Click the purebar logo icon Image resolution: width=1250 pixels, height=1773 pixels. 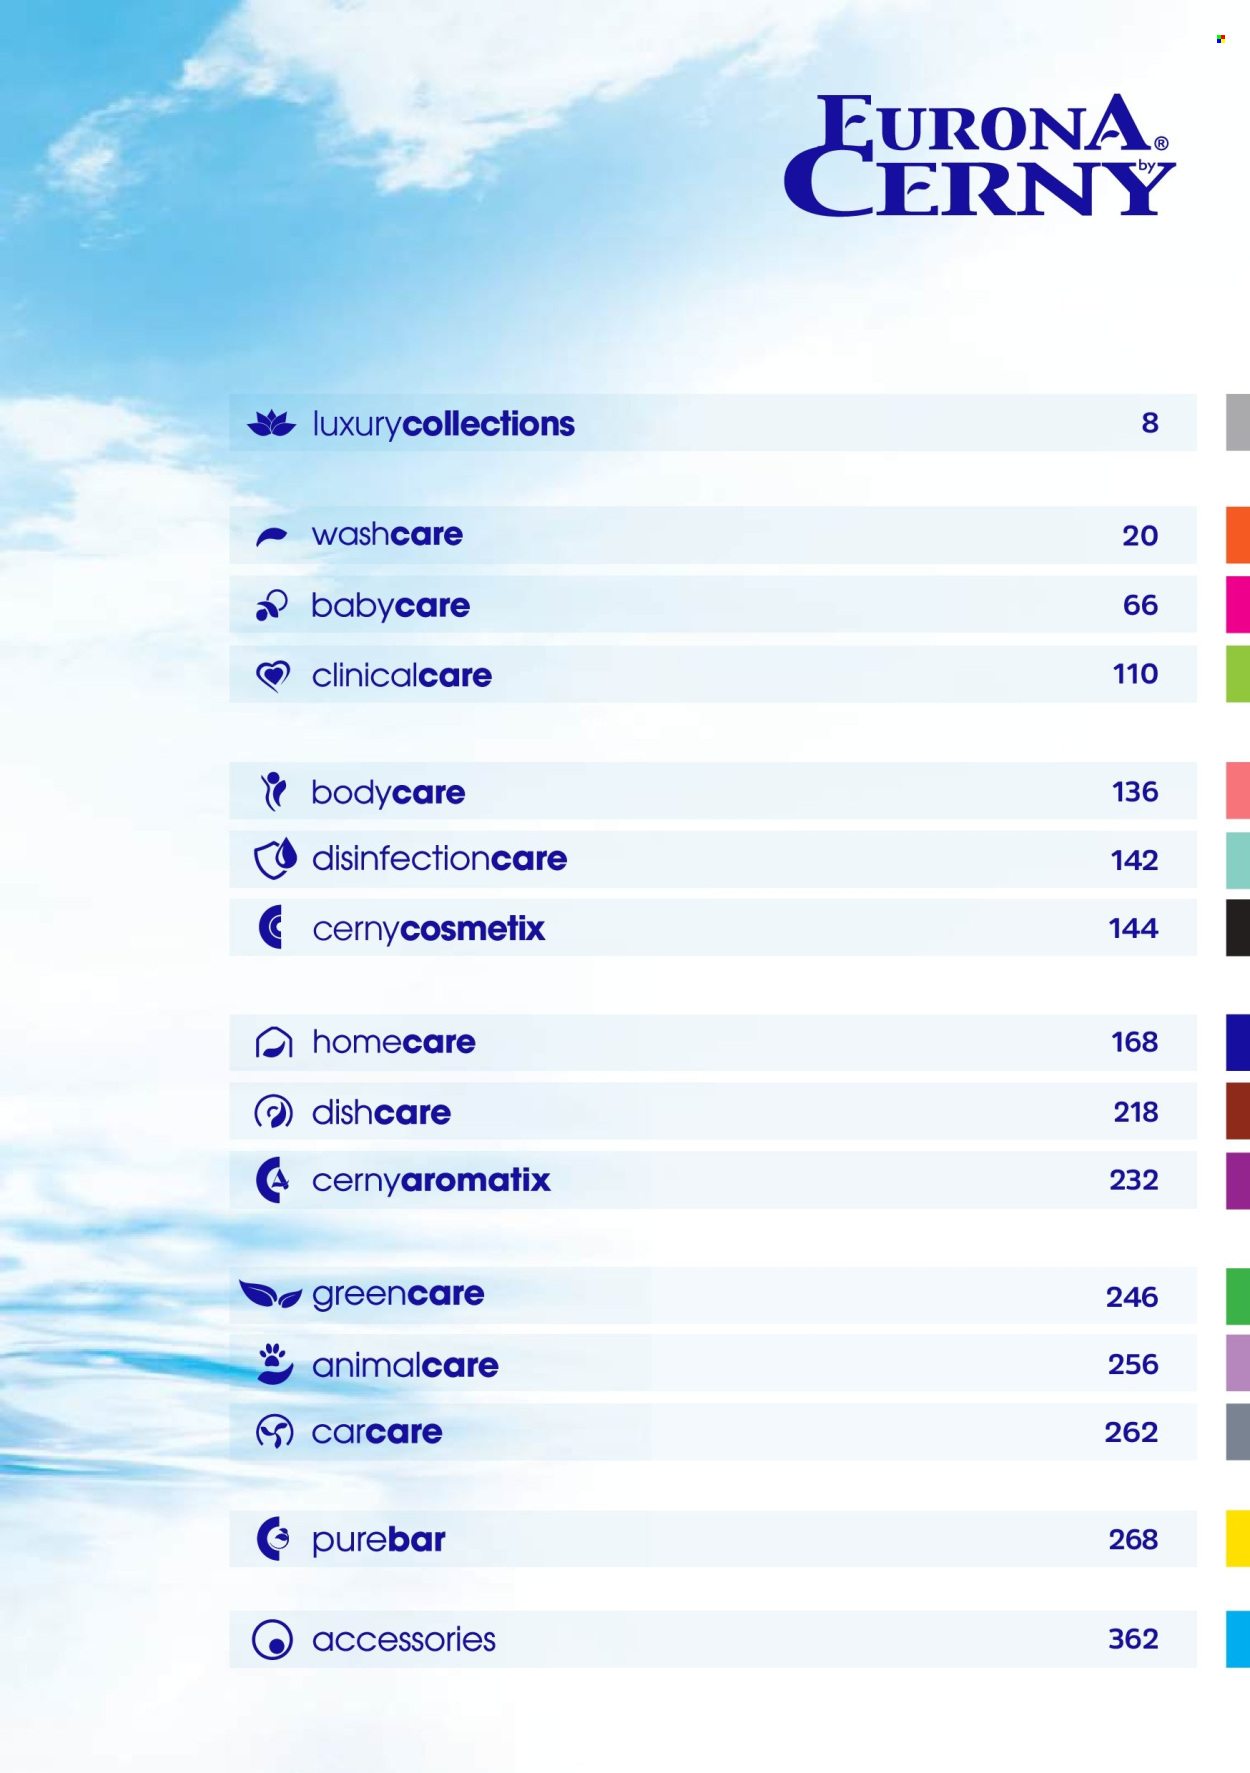pos(273,1539)
